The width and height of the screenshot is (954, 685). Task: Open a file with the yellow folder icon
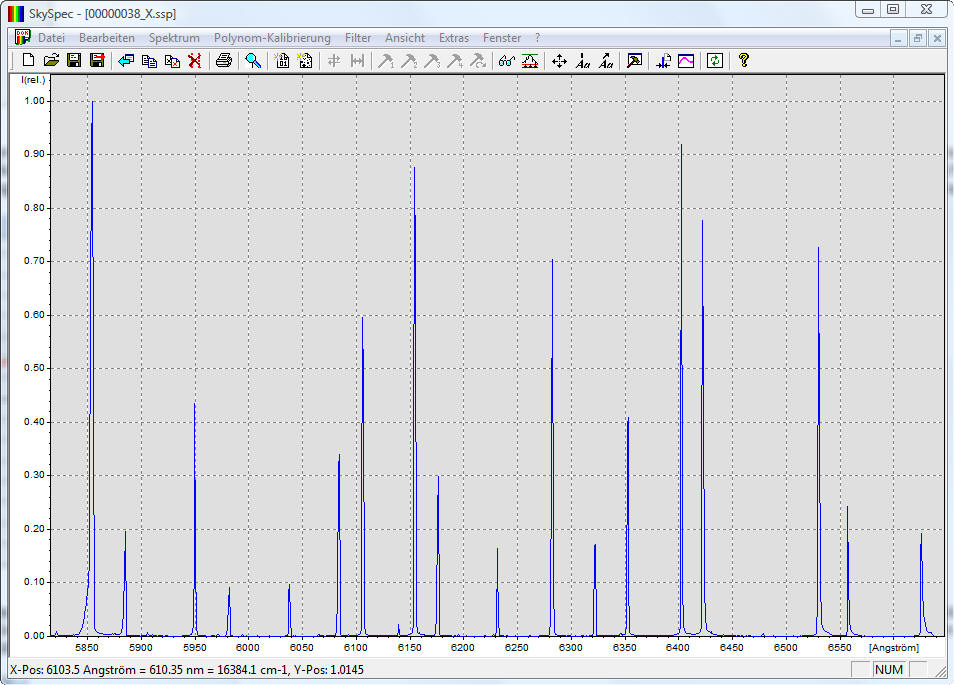[51, 60]
